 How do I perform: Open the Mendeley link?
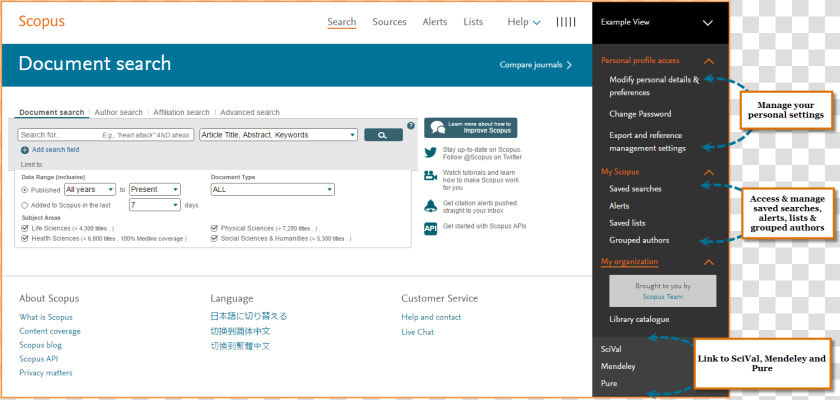pyautogui.click(x=618, y=366)
